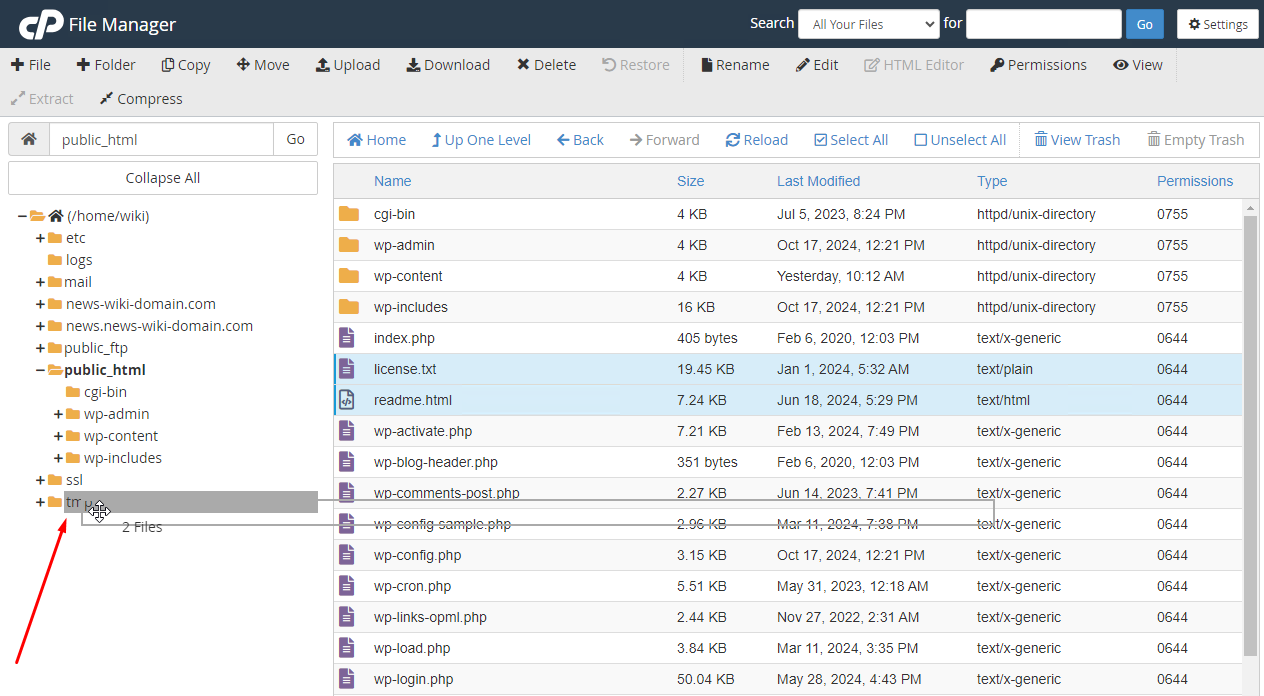Expand the mail folder in tree

coord(40,282)
